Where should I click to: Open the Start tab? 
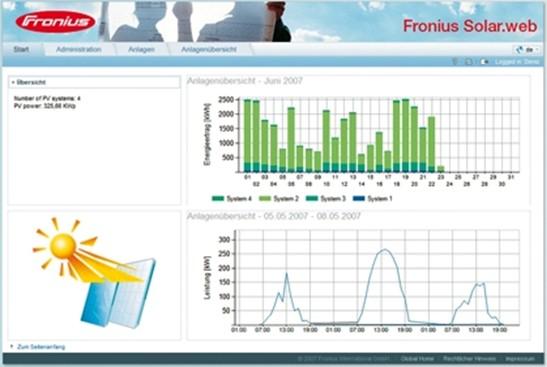pyautogui.click(x=21, y=50)
